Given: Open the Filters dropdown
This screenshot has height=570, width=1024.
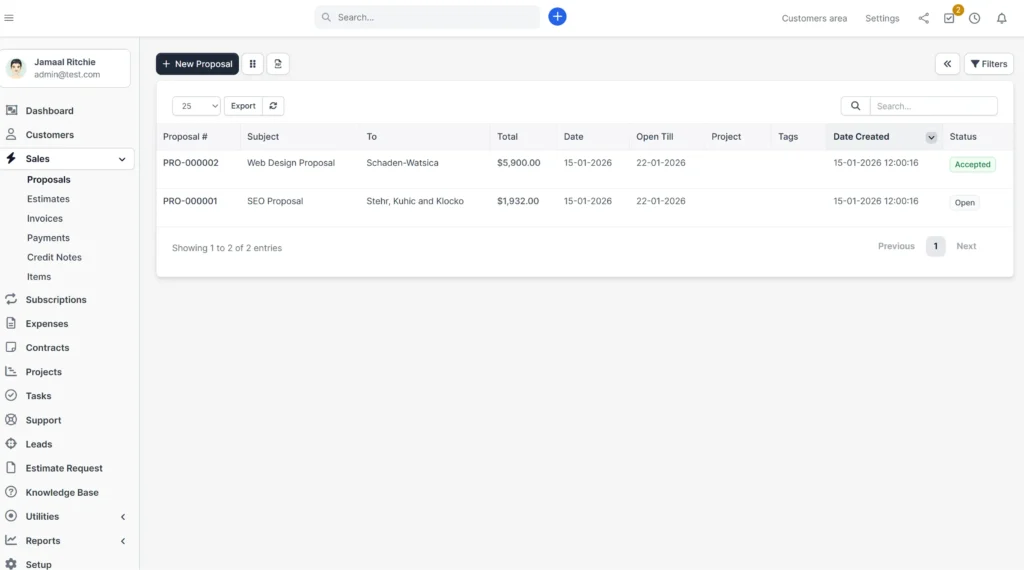Looking at the screenshot, I should click(989, 64).
